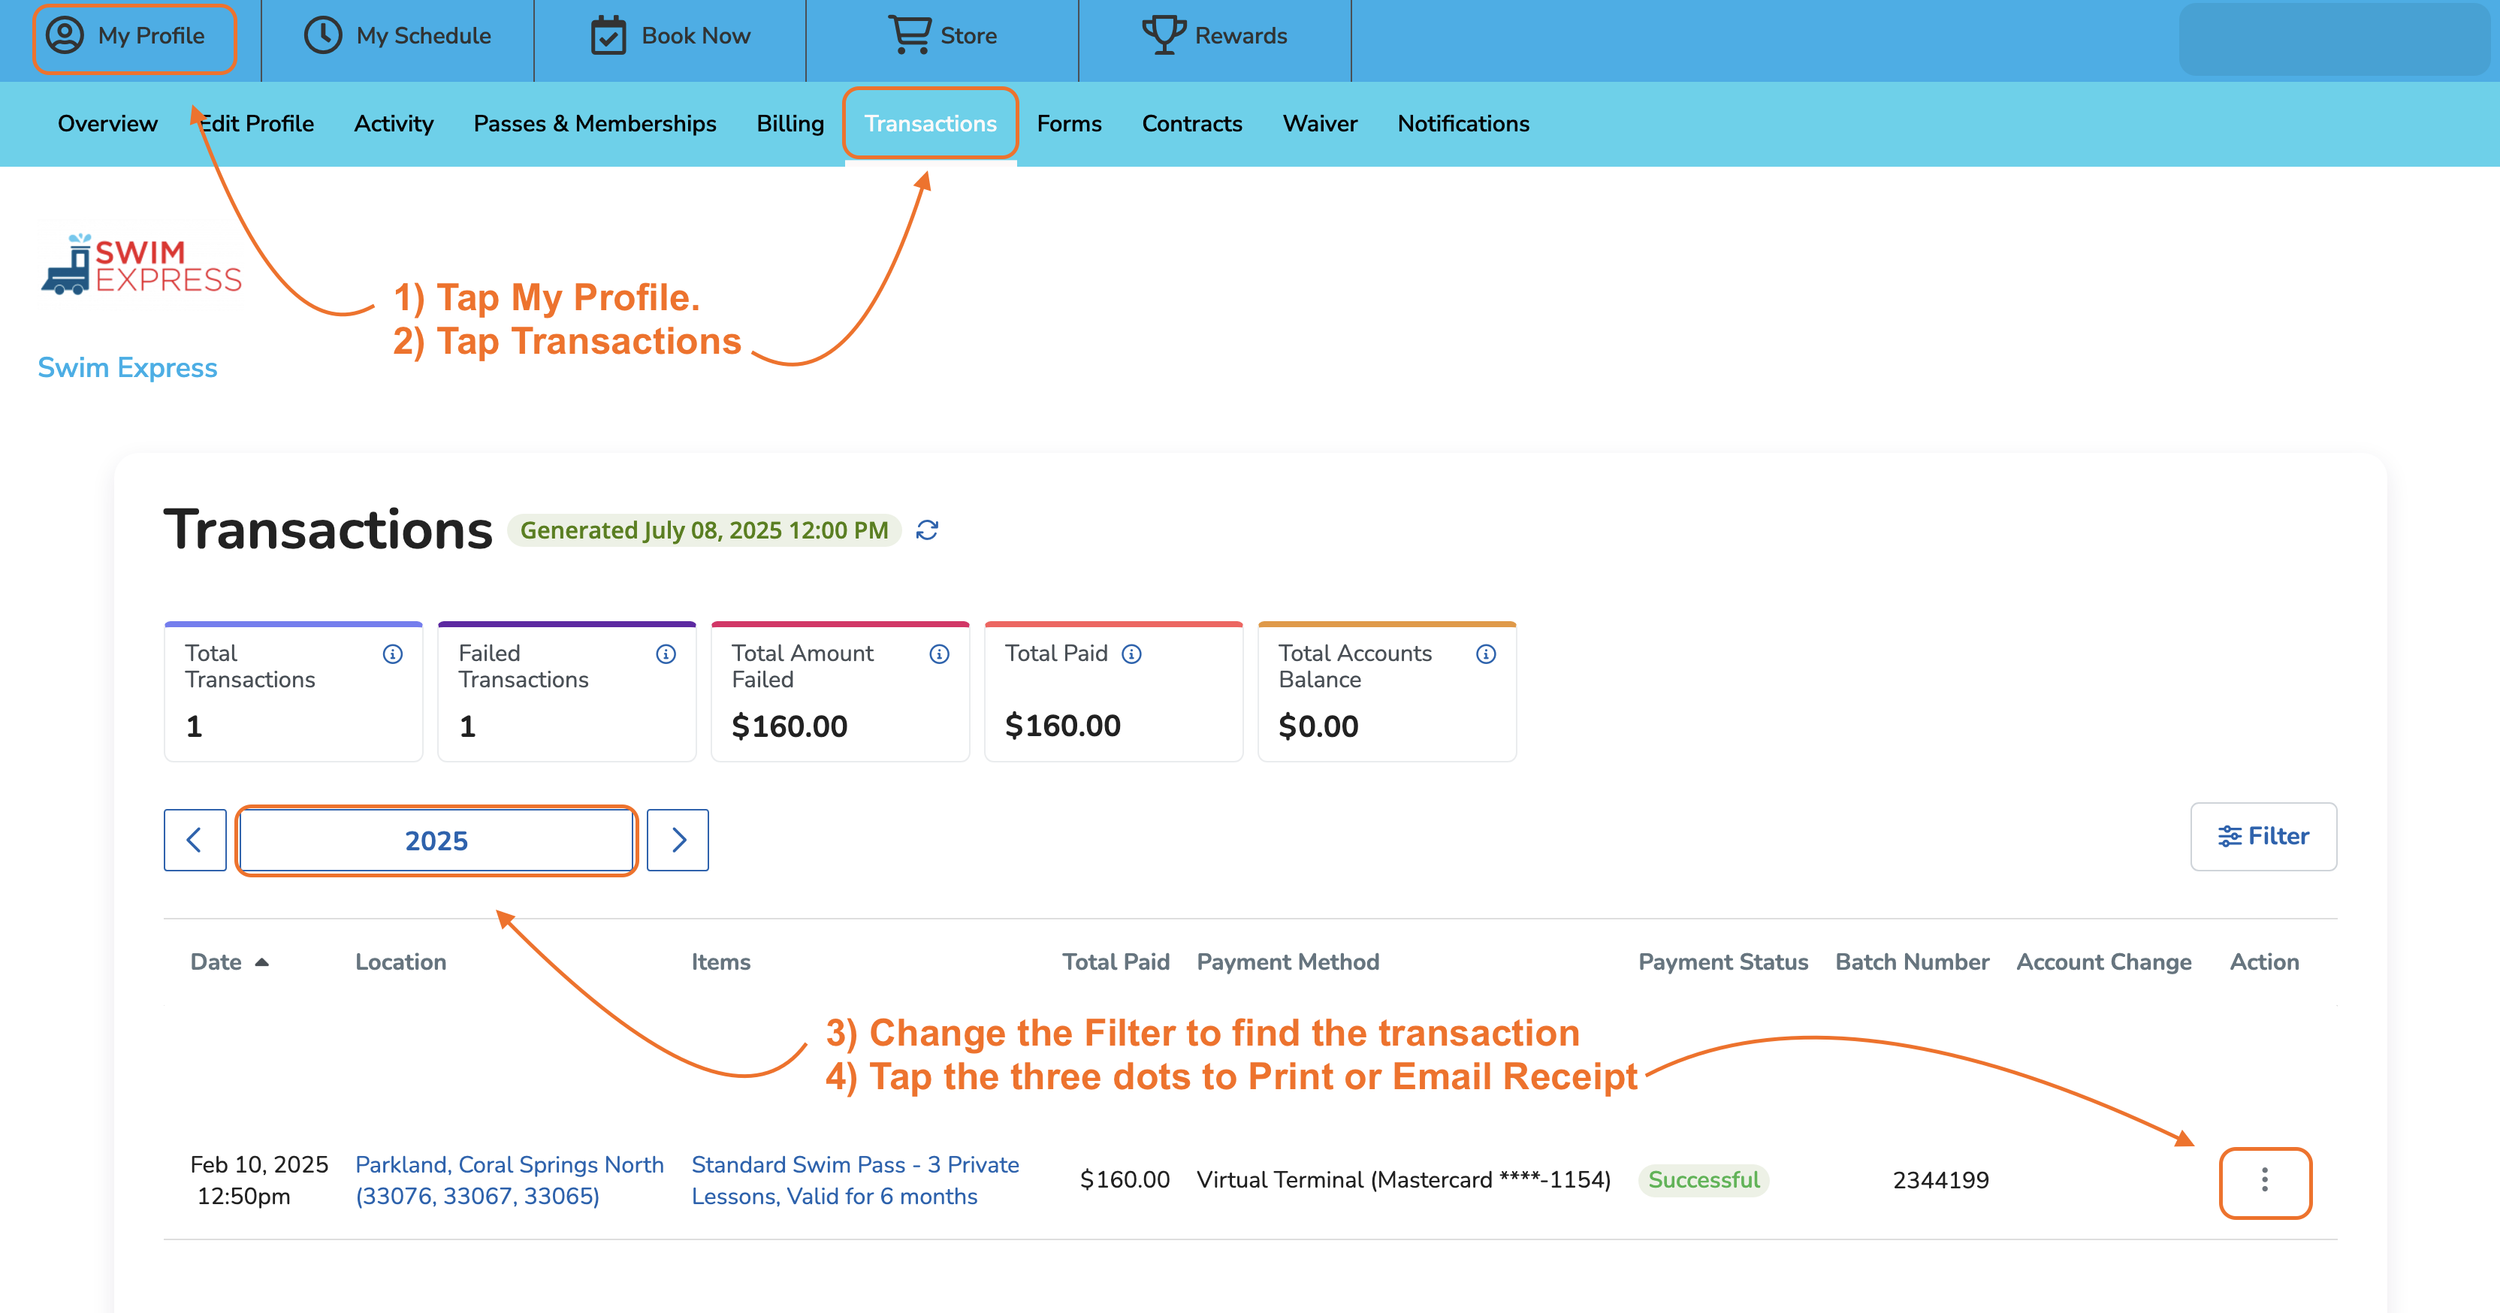Select the My Schedule menu item
Viewport: 2500px width, 1313px height.
click(x=398, y=36)
